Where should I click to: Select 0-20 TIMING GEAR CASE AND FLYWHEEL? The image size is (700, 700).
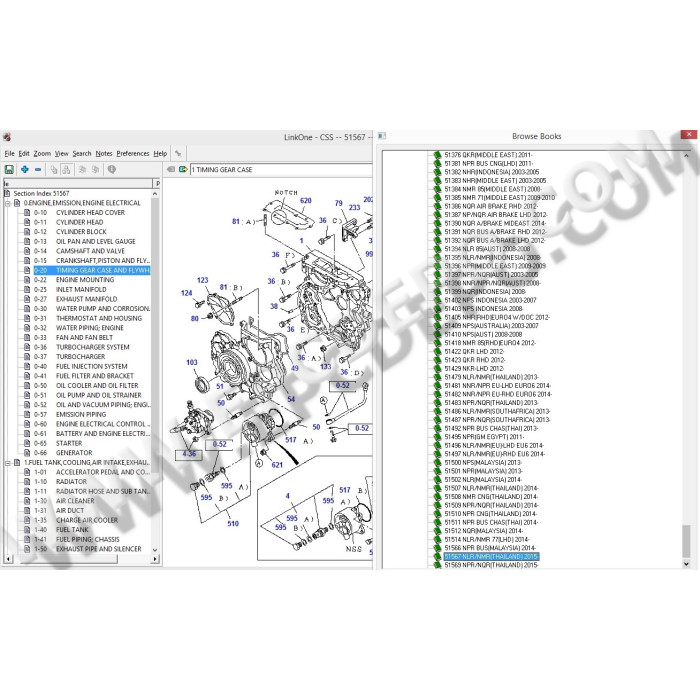click(92, 270)
